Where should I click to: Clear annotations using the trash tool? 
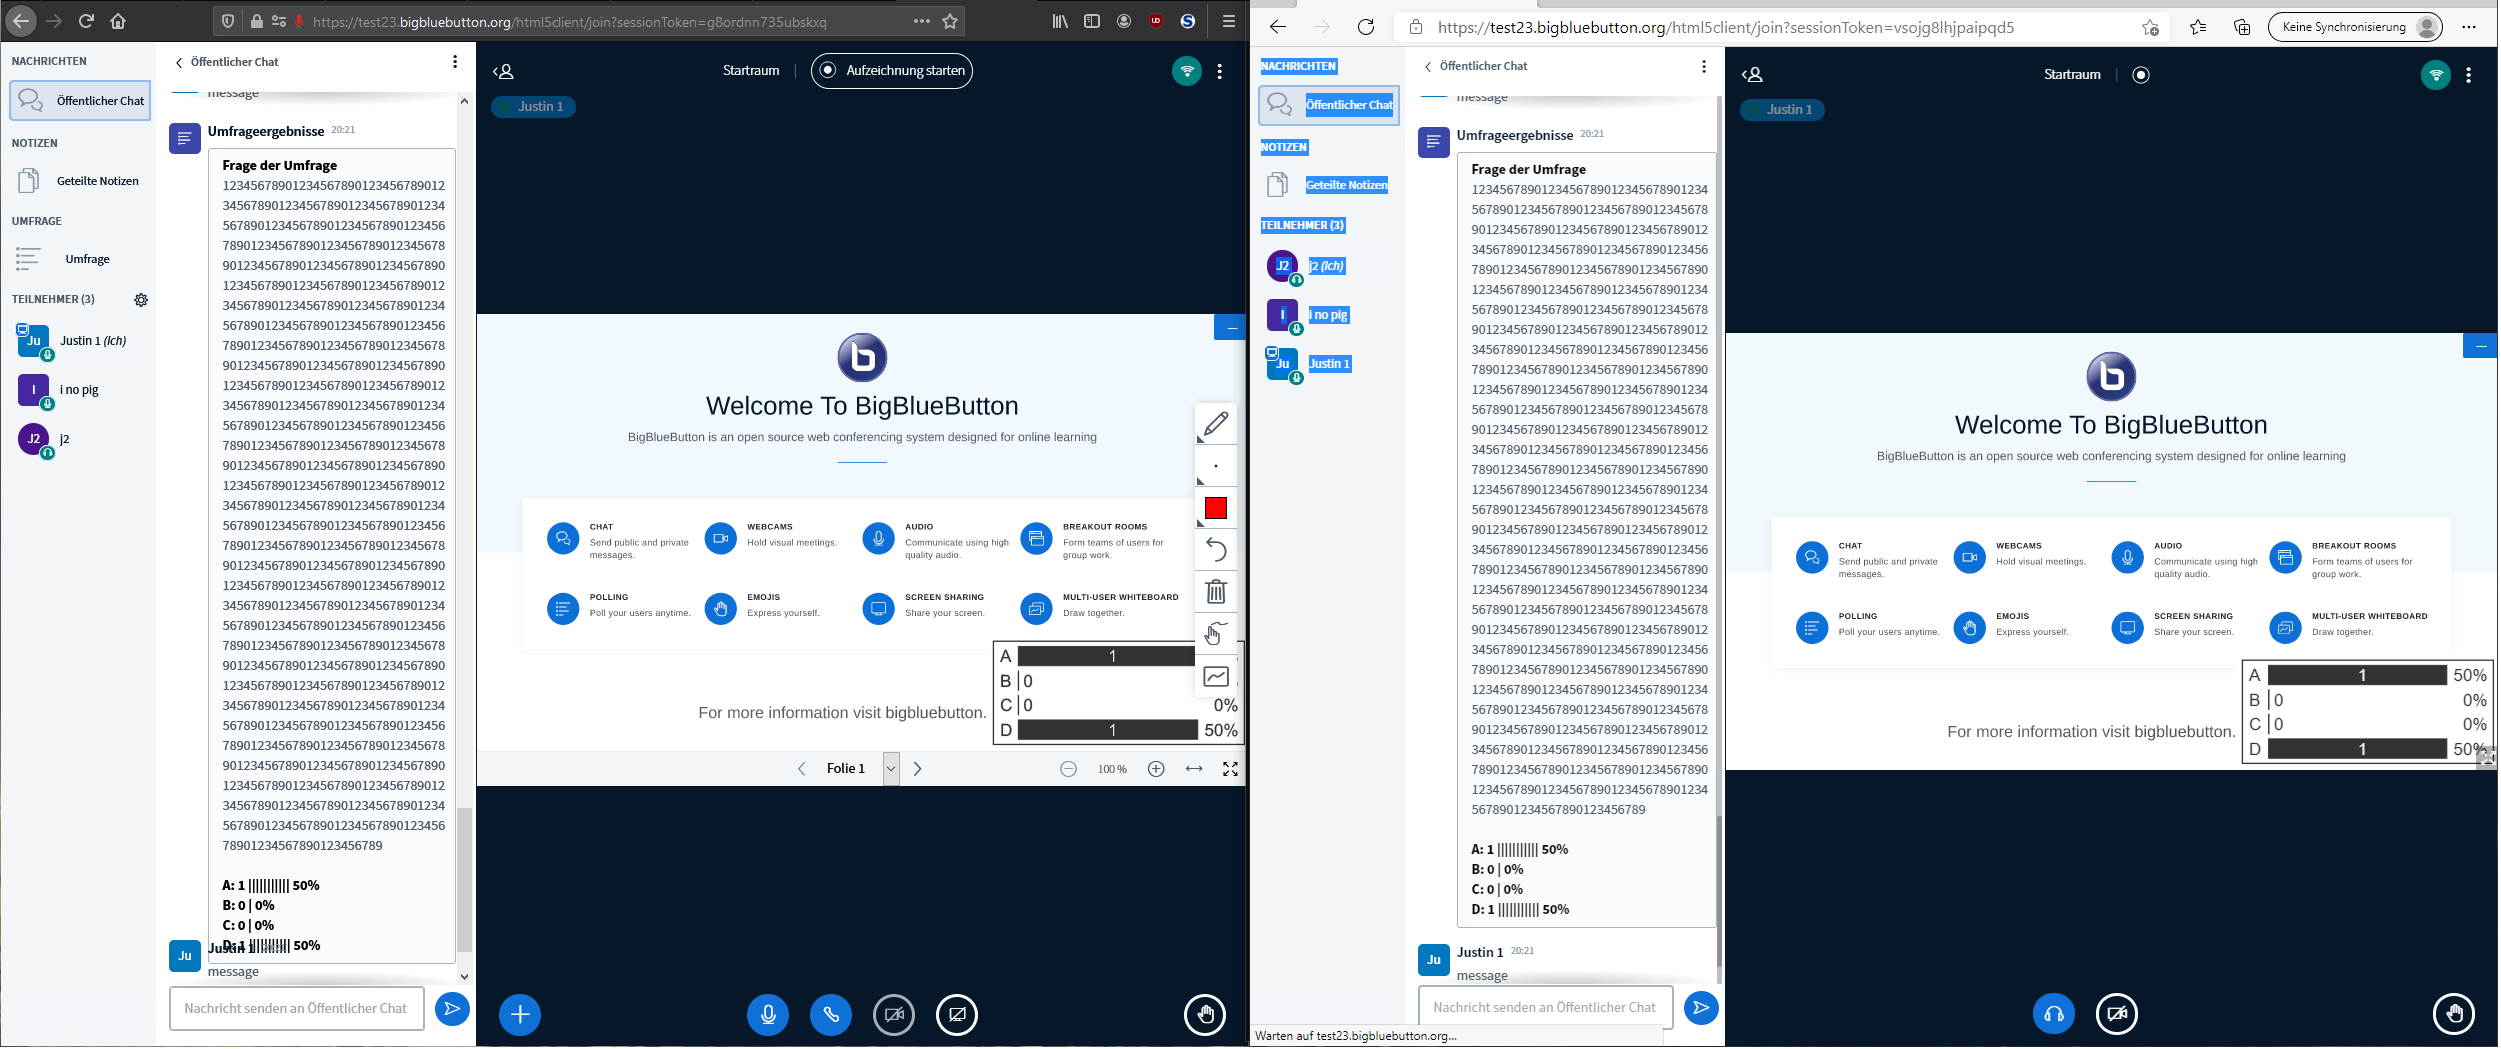tap(1216, 591)
